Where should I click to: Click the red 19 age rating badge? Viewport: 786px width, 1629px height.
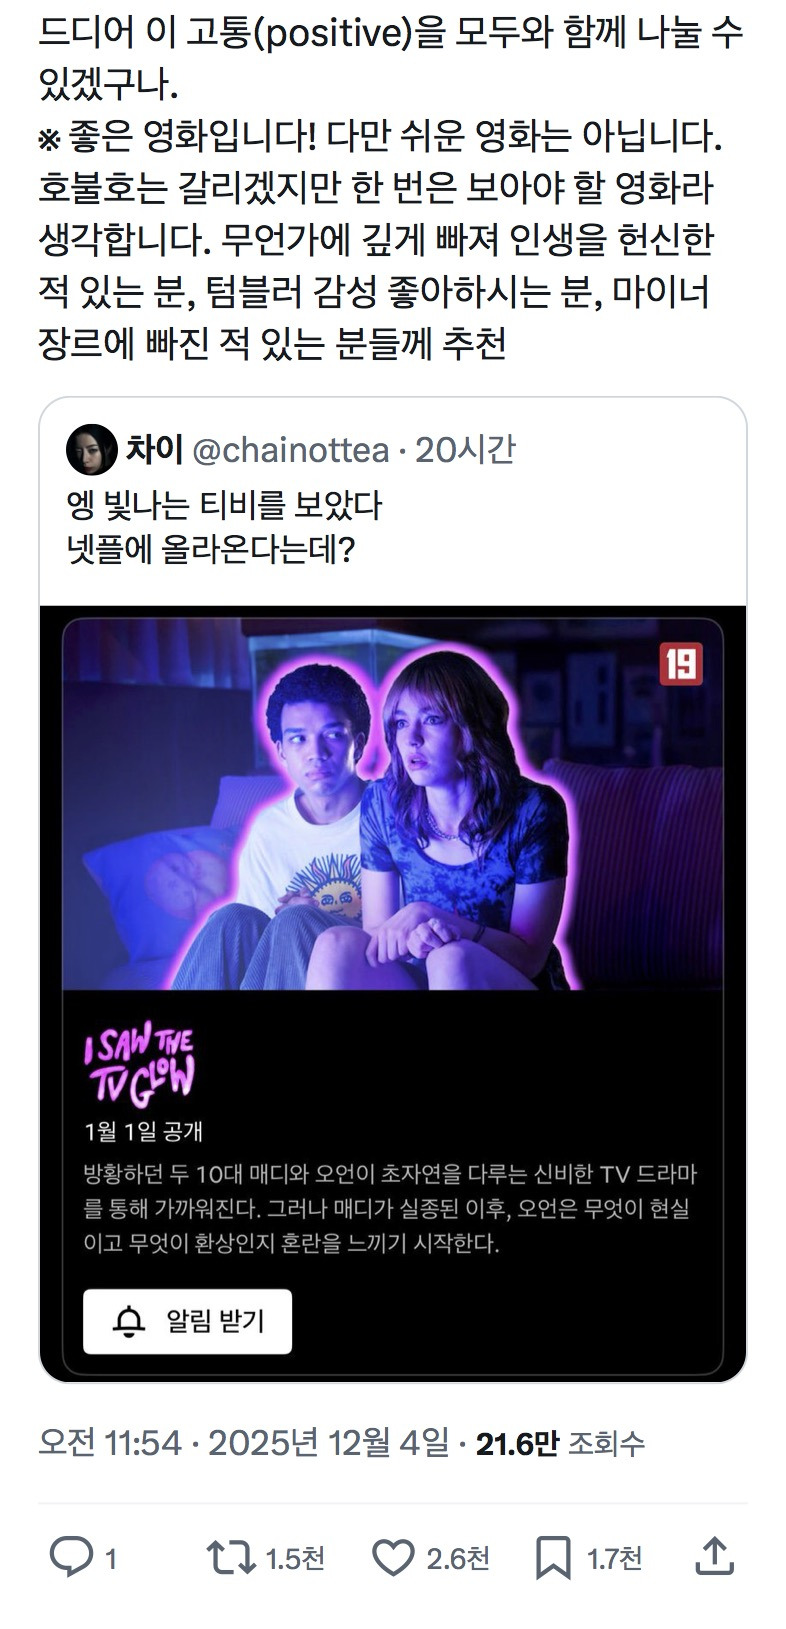[x=681, y=663]
